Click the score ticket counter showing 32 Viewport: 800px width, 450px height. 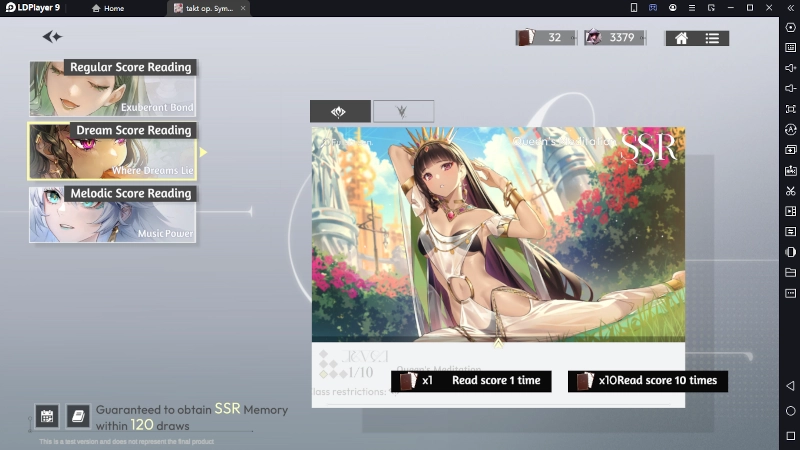tap(545, 38)
